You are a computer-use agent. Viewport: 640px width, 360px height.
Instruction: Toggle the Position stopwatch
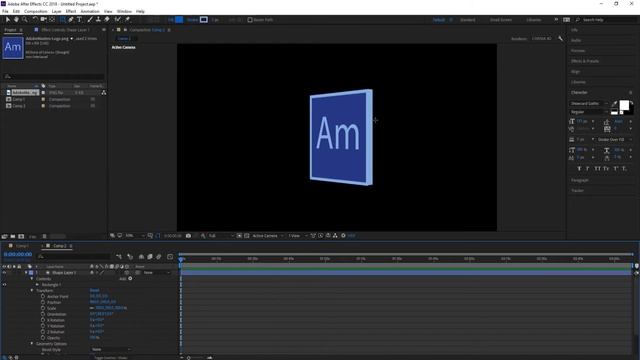click(43, 302)
